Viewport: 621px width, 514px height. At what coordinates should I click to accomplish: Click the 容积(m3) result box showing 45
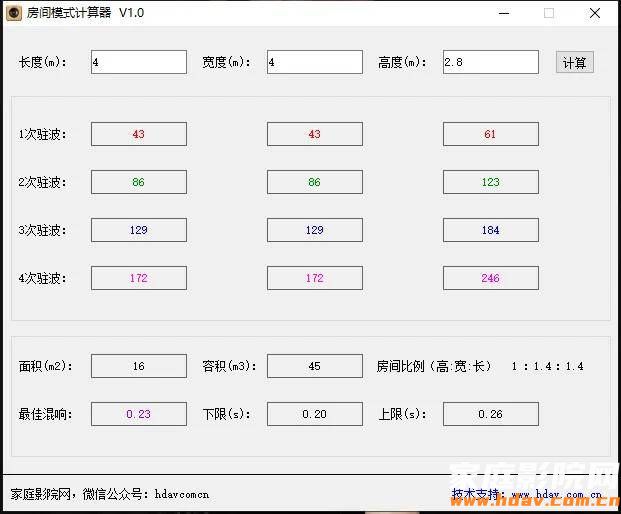point(314,366)
